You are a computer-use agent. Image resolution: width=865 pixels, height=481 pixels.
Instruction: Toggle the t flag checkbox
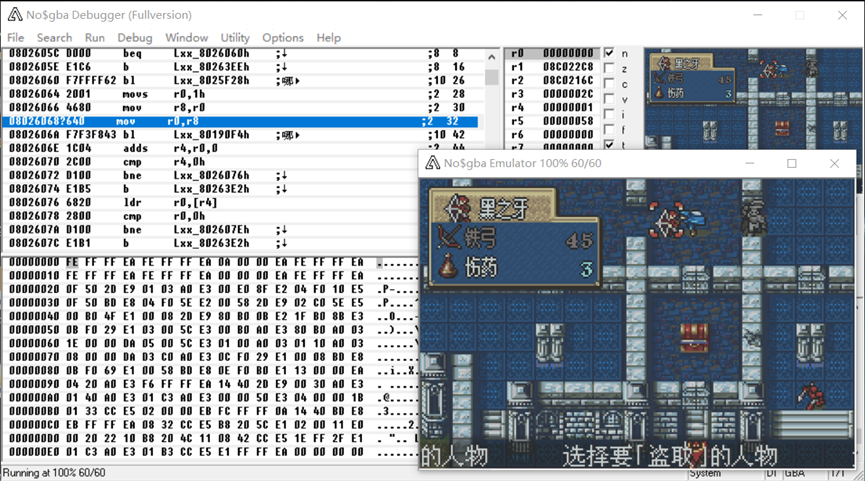[x=609, y=145]
